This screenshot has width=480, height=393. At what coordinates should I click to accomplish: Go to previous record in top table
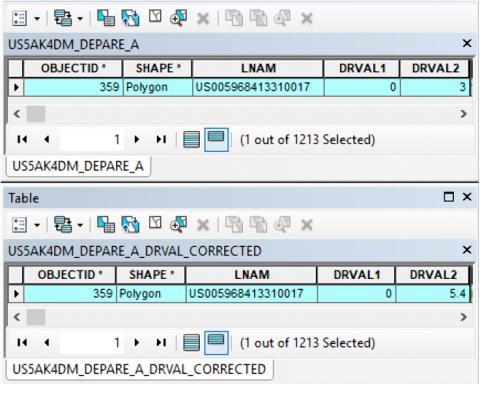(47, 139)
